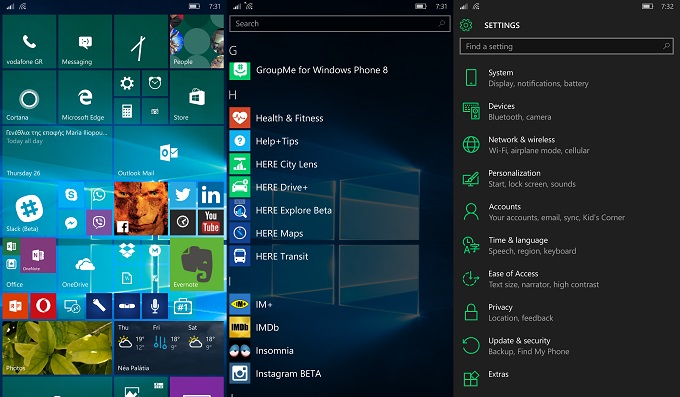Launch IM+ from app list

(252, 305)
